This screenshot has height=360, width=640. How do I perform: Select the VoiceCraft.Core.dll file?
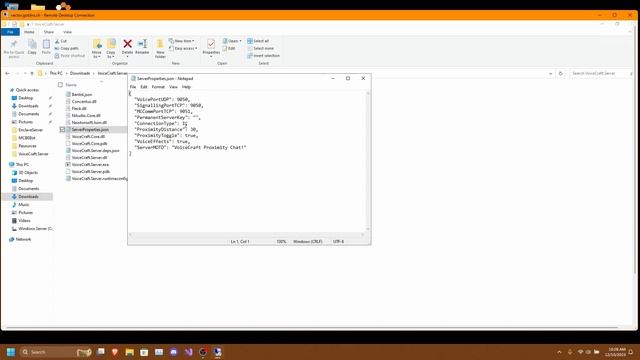(x=88, y=137)
